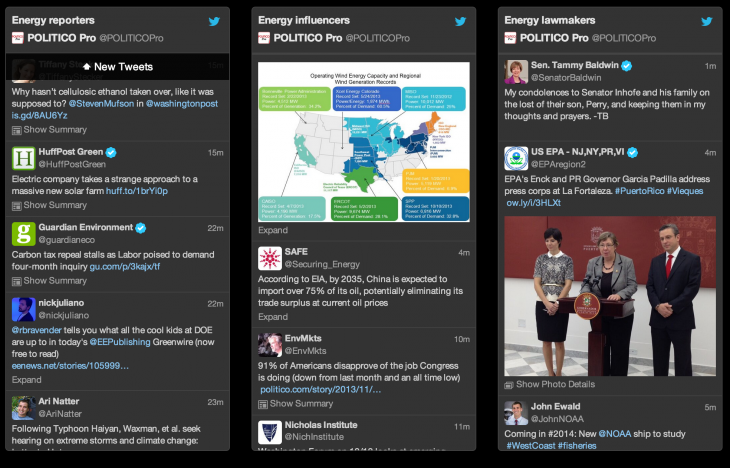Show Photo Details for EPA press photo

tap(555, 385)
